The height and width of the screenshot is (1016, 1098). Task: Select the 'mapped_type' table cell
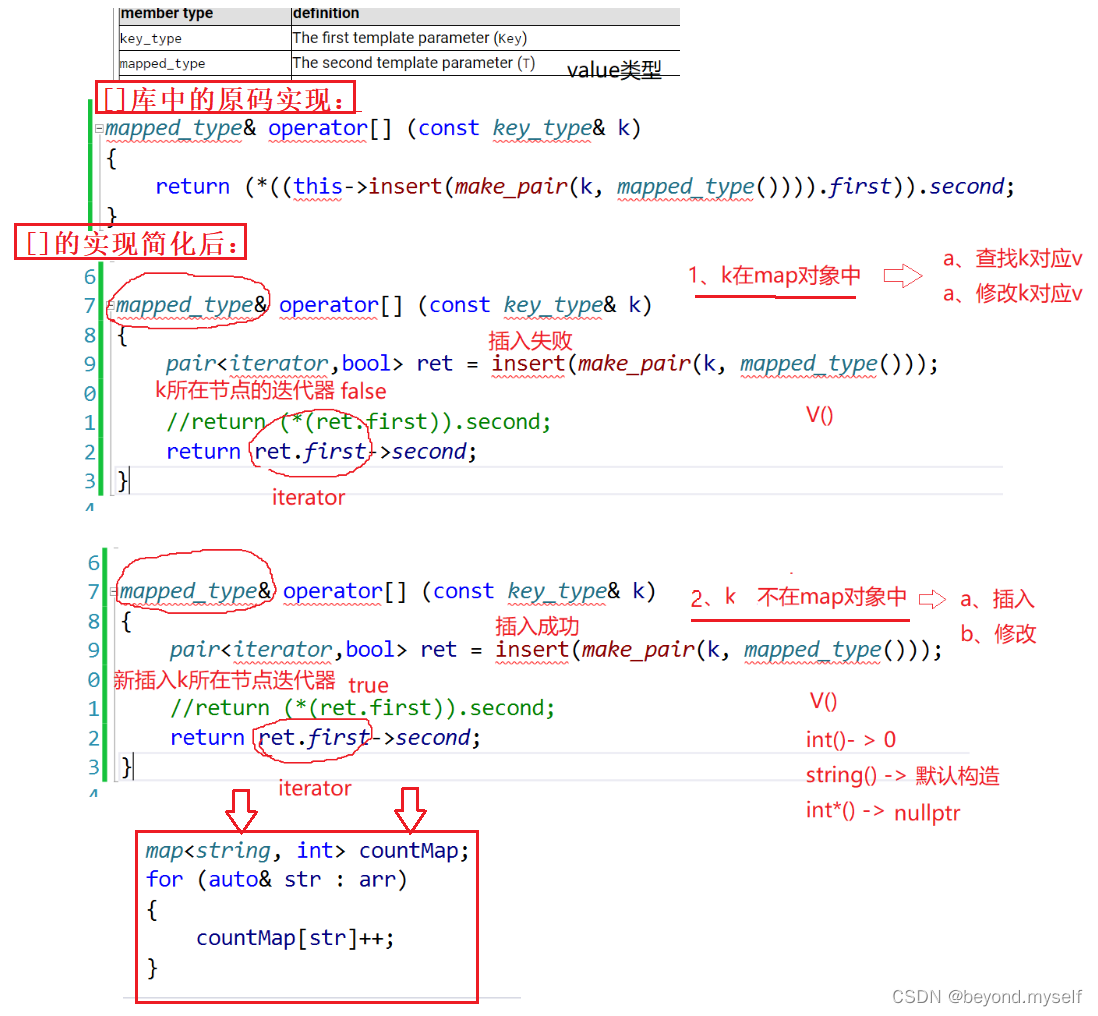(x=162, y=64)
